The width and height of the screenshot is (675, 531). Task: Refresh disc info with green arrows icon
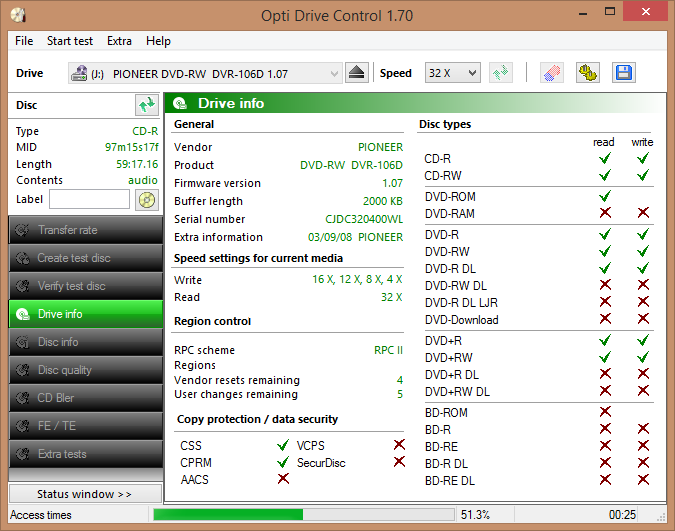click(146, 105)
